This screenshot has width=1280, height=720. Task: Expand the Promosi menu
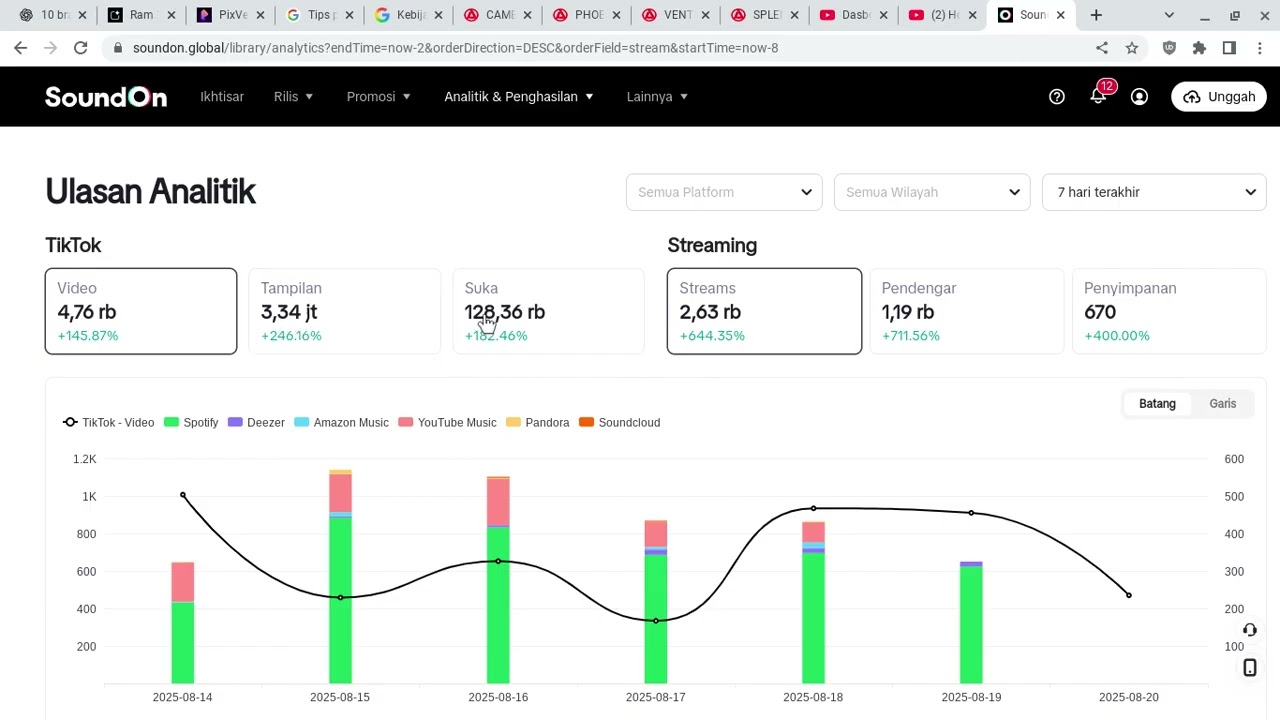tap(379, 96)
